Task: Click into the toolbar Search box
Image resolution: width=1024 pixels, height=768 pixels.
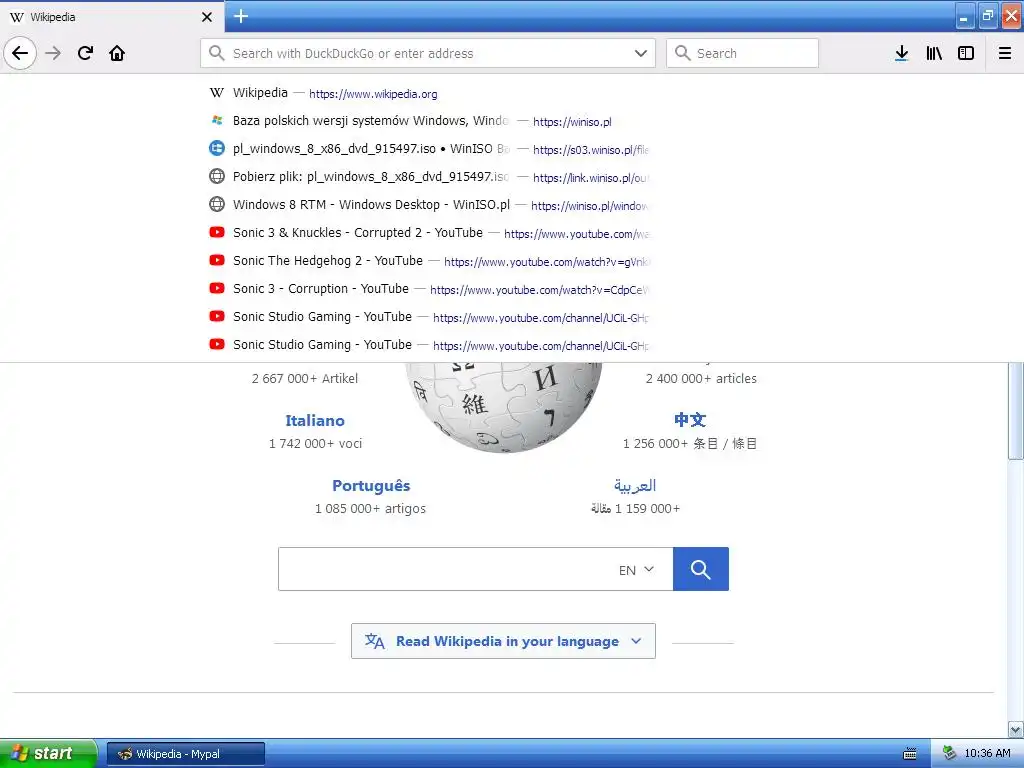Action: (x=742, y=53)
